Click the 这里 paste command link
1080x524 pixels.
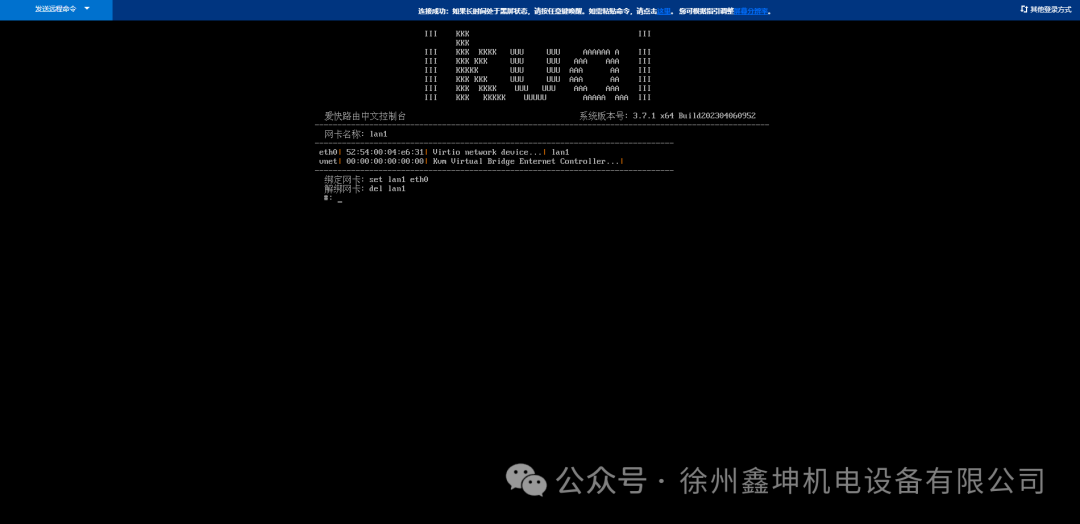pyautogui.click(x=664, y=11)
